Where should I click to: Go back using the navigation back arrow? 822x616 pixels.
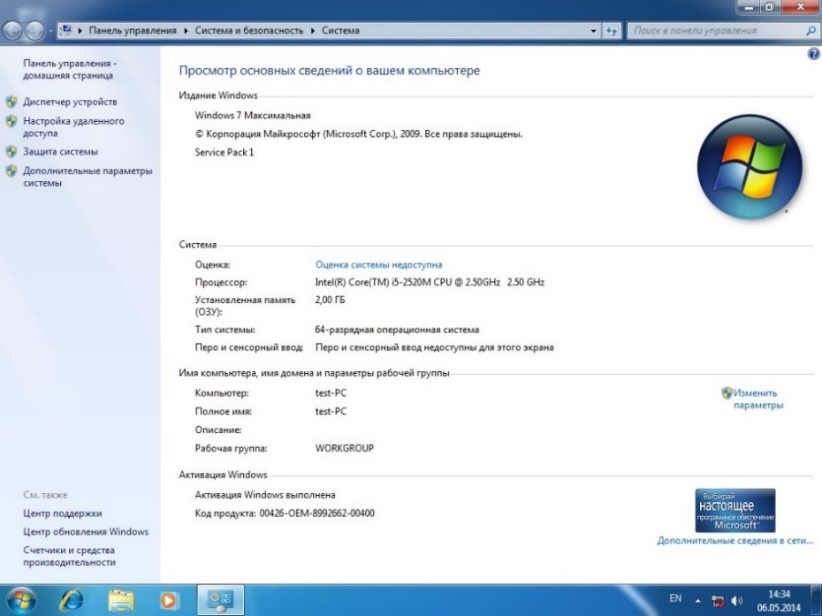(13, 30)
